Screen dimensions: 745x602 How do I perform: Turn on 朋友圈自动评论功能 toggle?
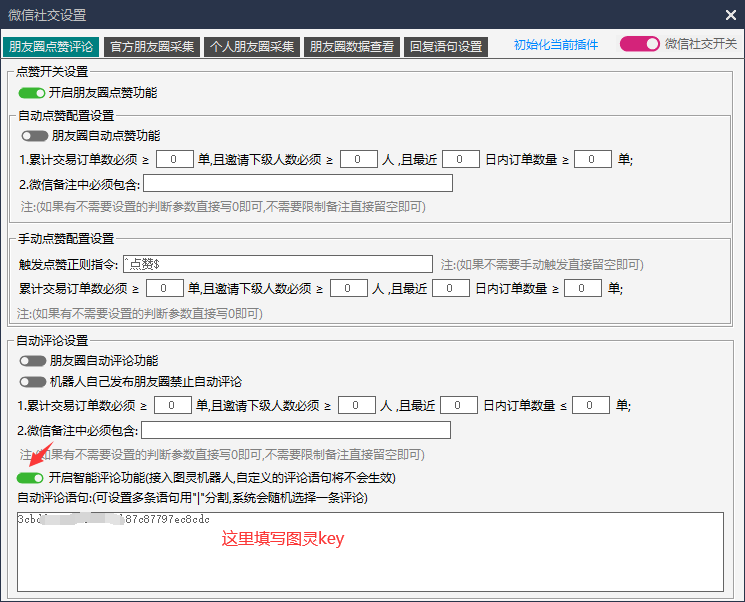tap(32, 361)
